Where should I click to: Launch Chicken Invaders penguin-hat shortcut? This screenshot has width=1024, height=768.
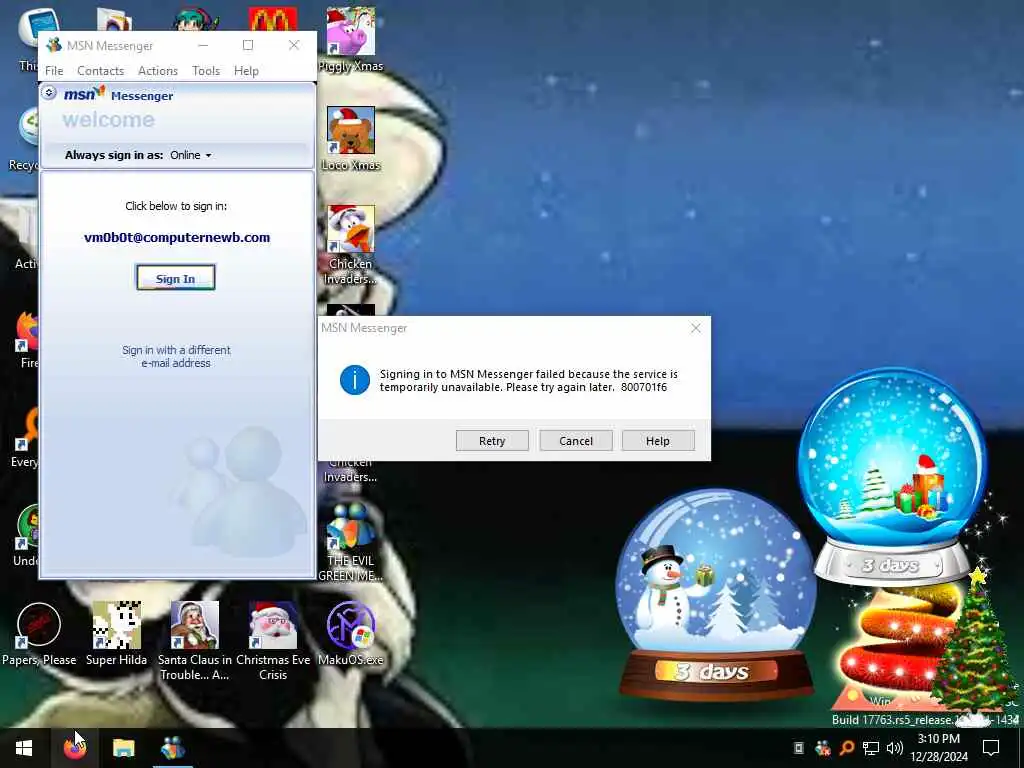[351, 245]
